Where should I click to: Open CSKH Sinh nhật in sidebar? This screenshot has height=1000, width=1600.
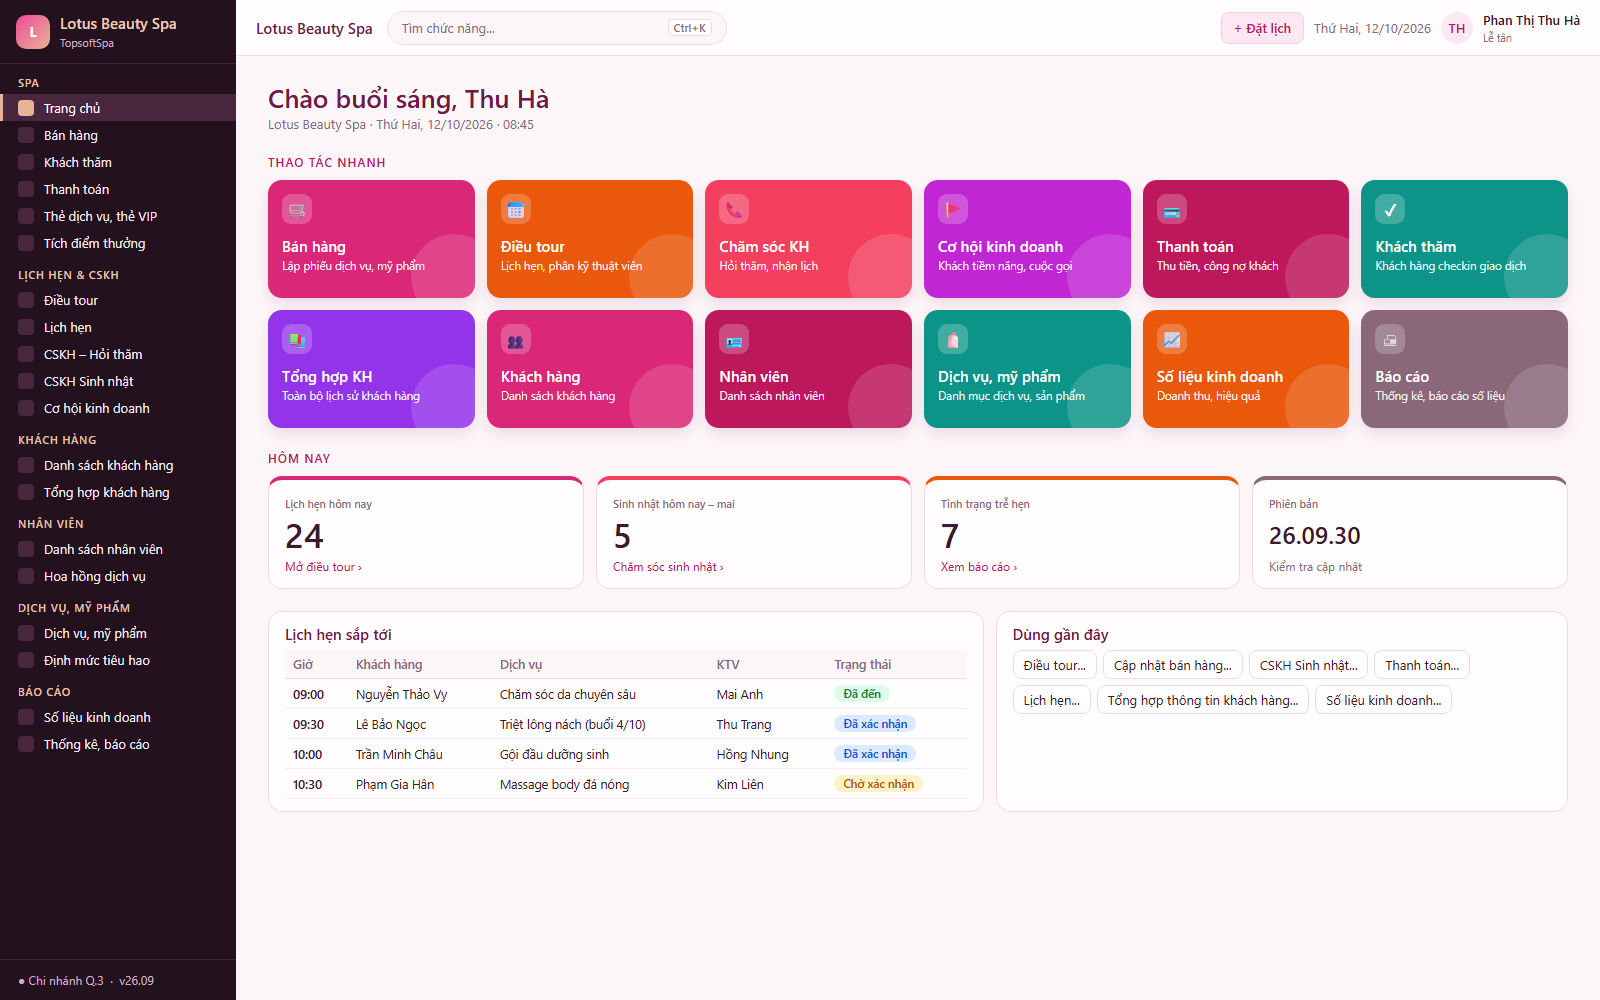(x=118, y=381)
